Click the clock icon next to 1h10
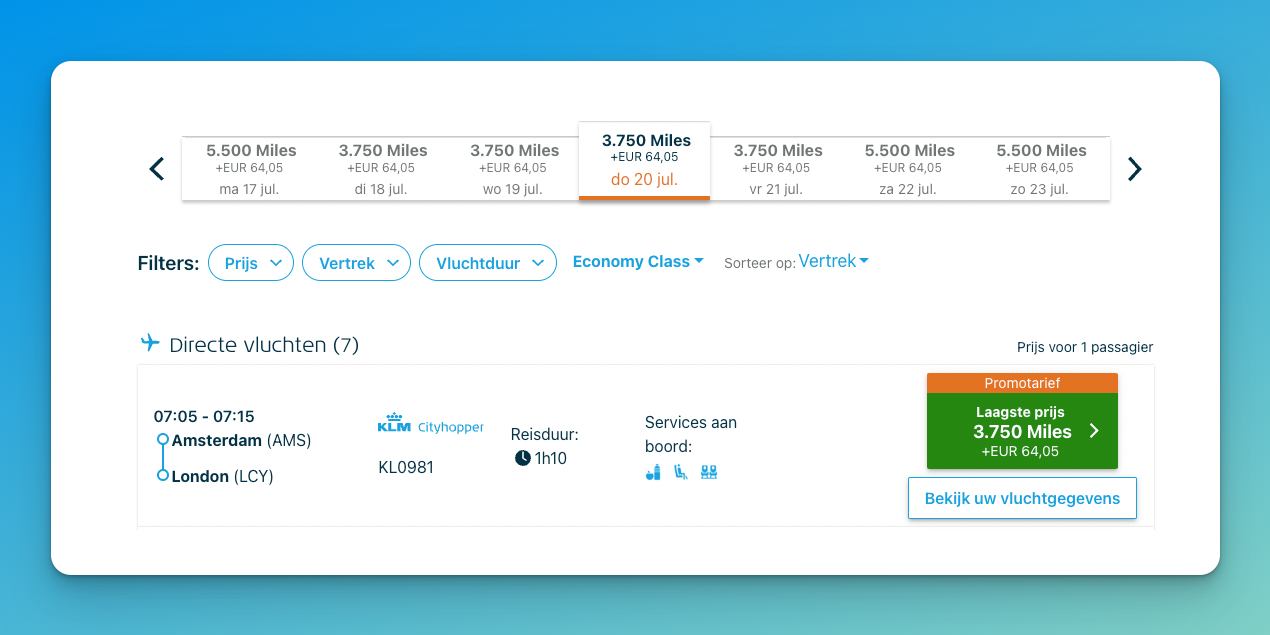 522,458
